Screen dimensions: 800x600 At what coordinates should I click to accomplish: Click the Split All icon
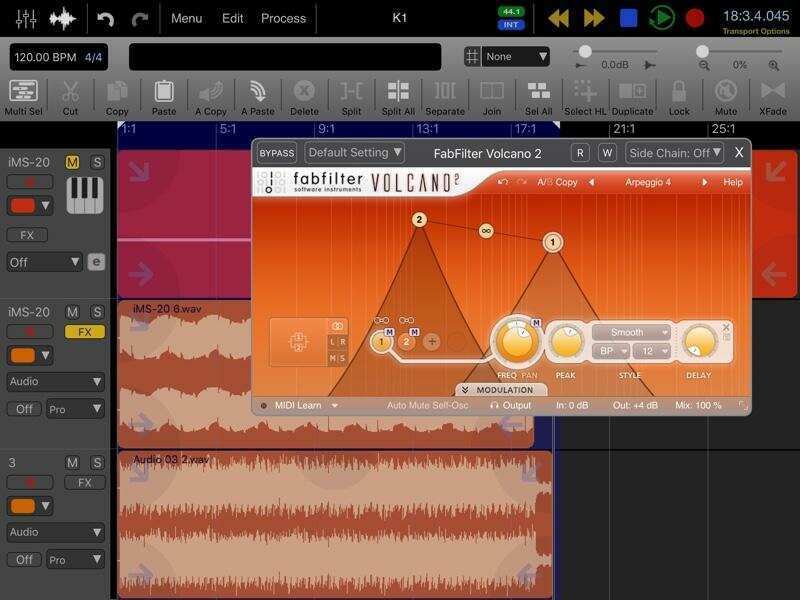coord(398,97)
